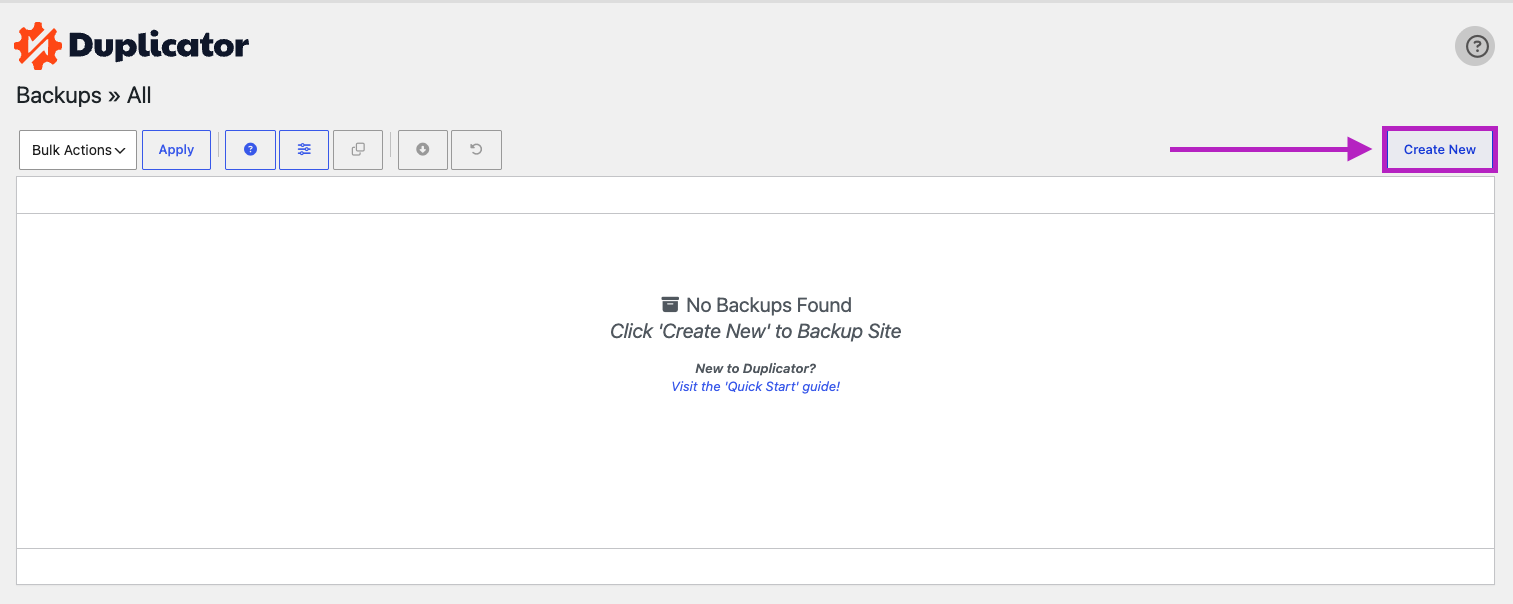Click the archive box icon beside No Backups Found
The height and width of the screenshot is (604, 1513).
coord(670,305)
